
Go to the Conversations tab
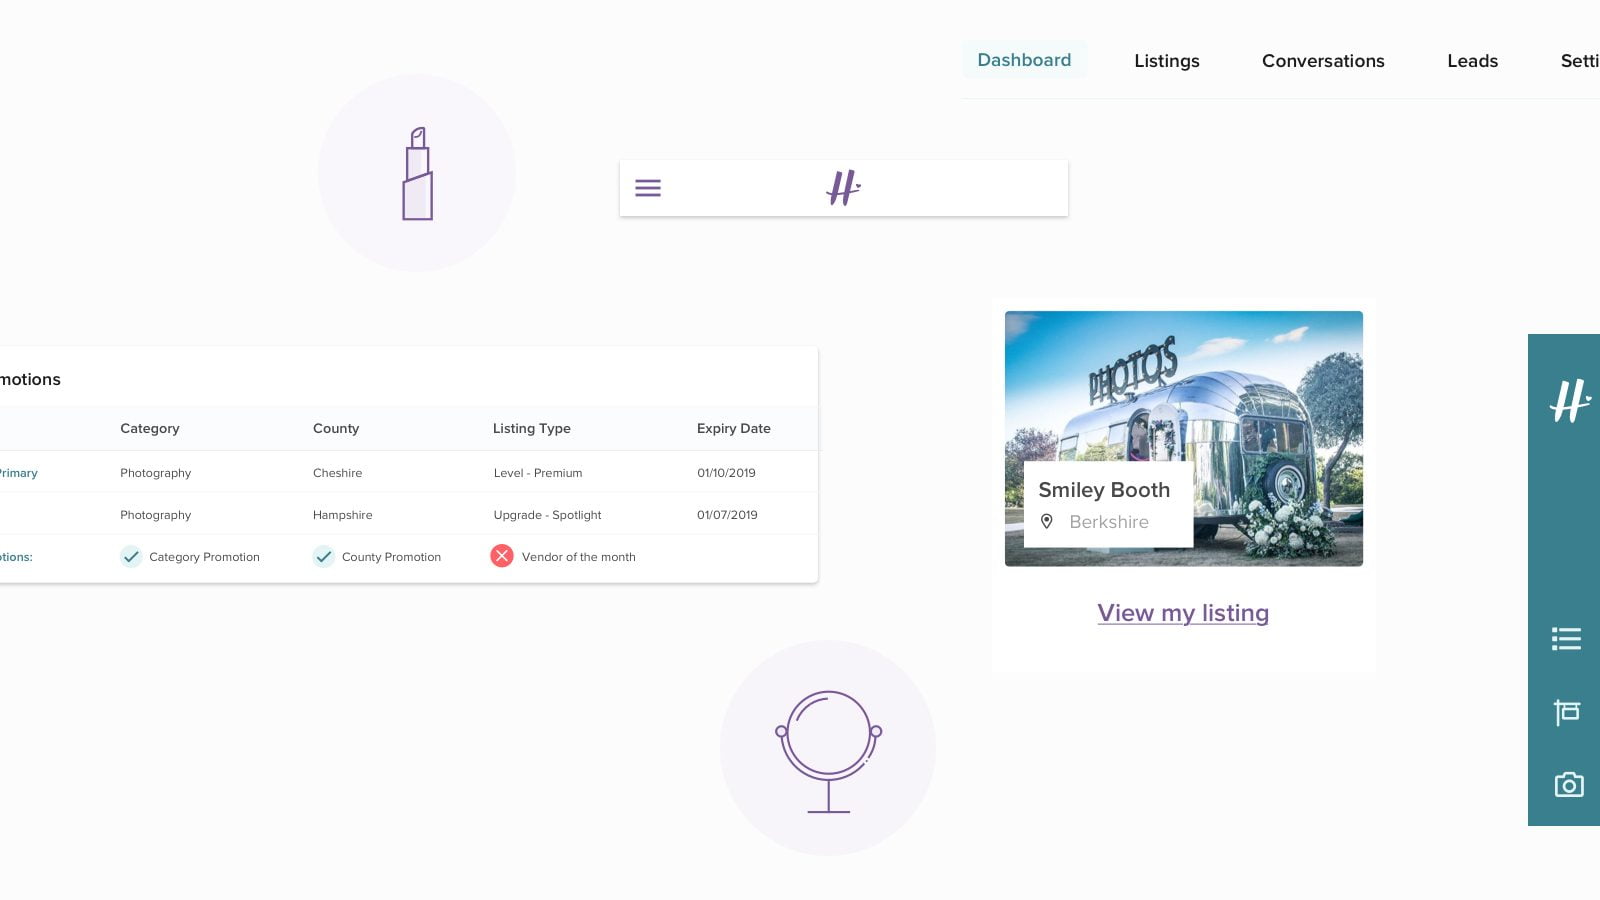[1323, 61]
